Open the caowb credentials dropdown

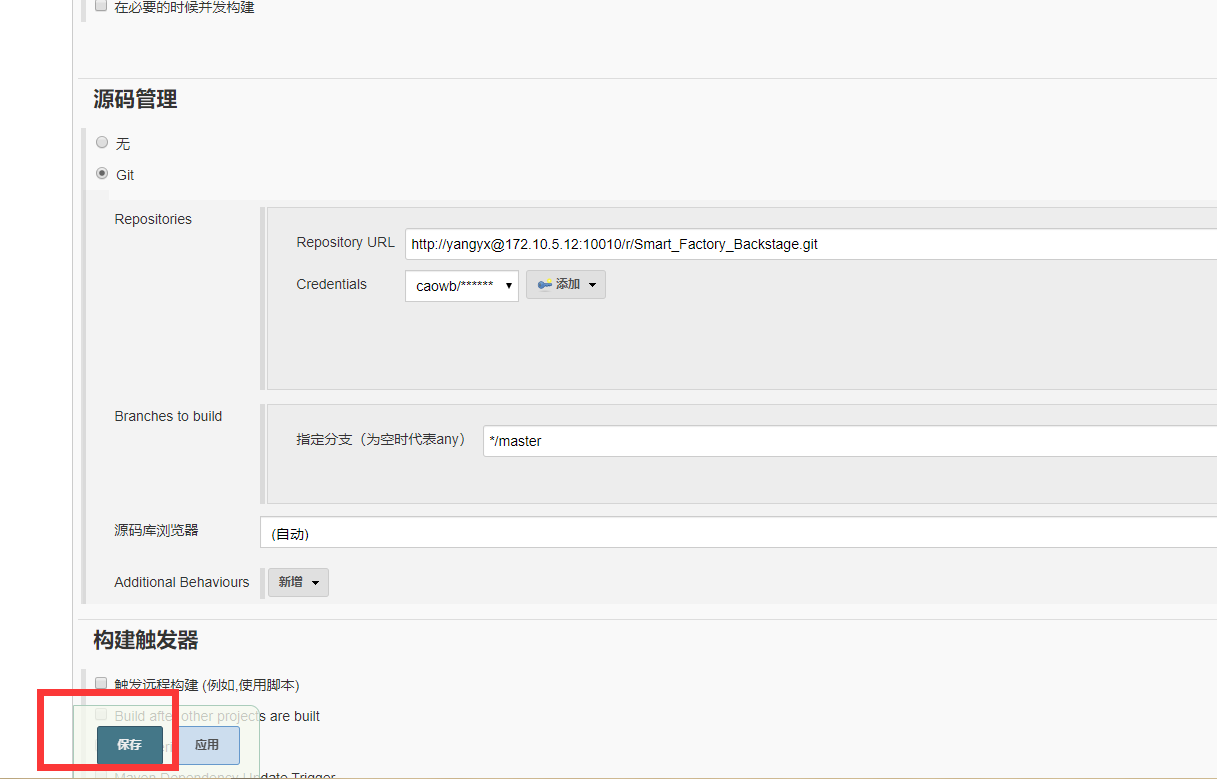coord(461,285)
